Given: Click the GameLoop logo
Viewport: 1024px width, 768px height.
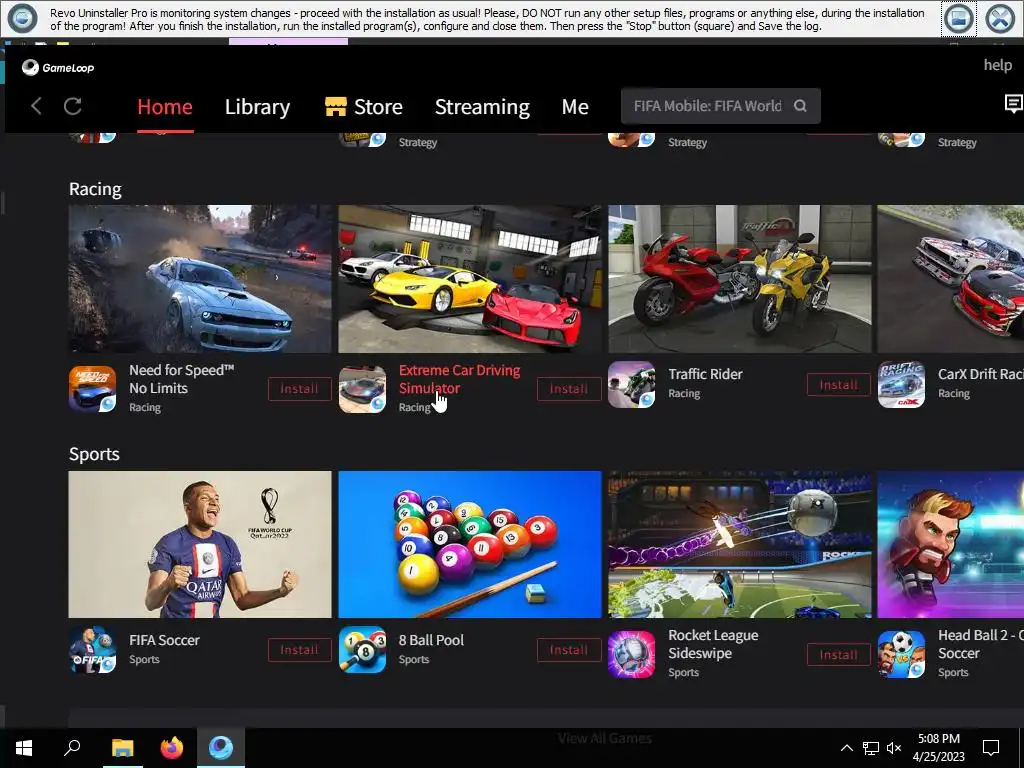Looking at the screenshot, I should (x=58, y=67).
